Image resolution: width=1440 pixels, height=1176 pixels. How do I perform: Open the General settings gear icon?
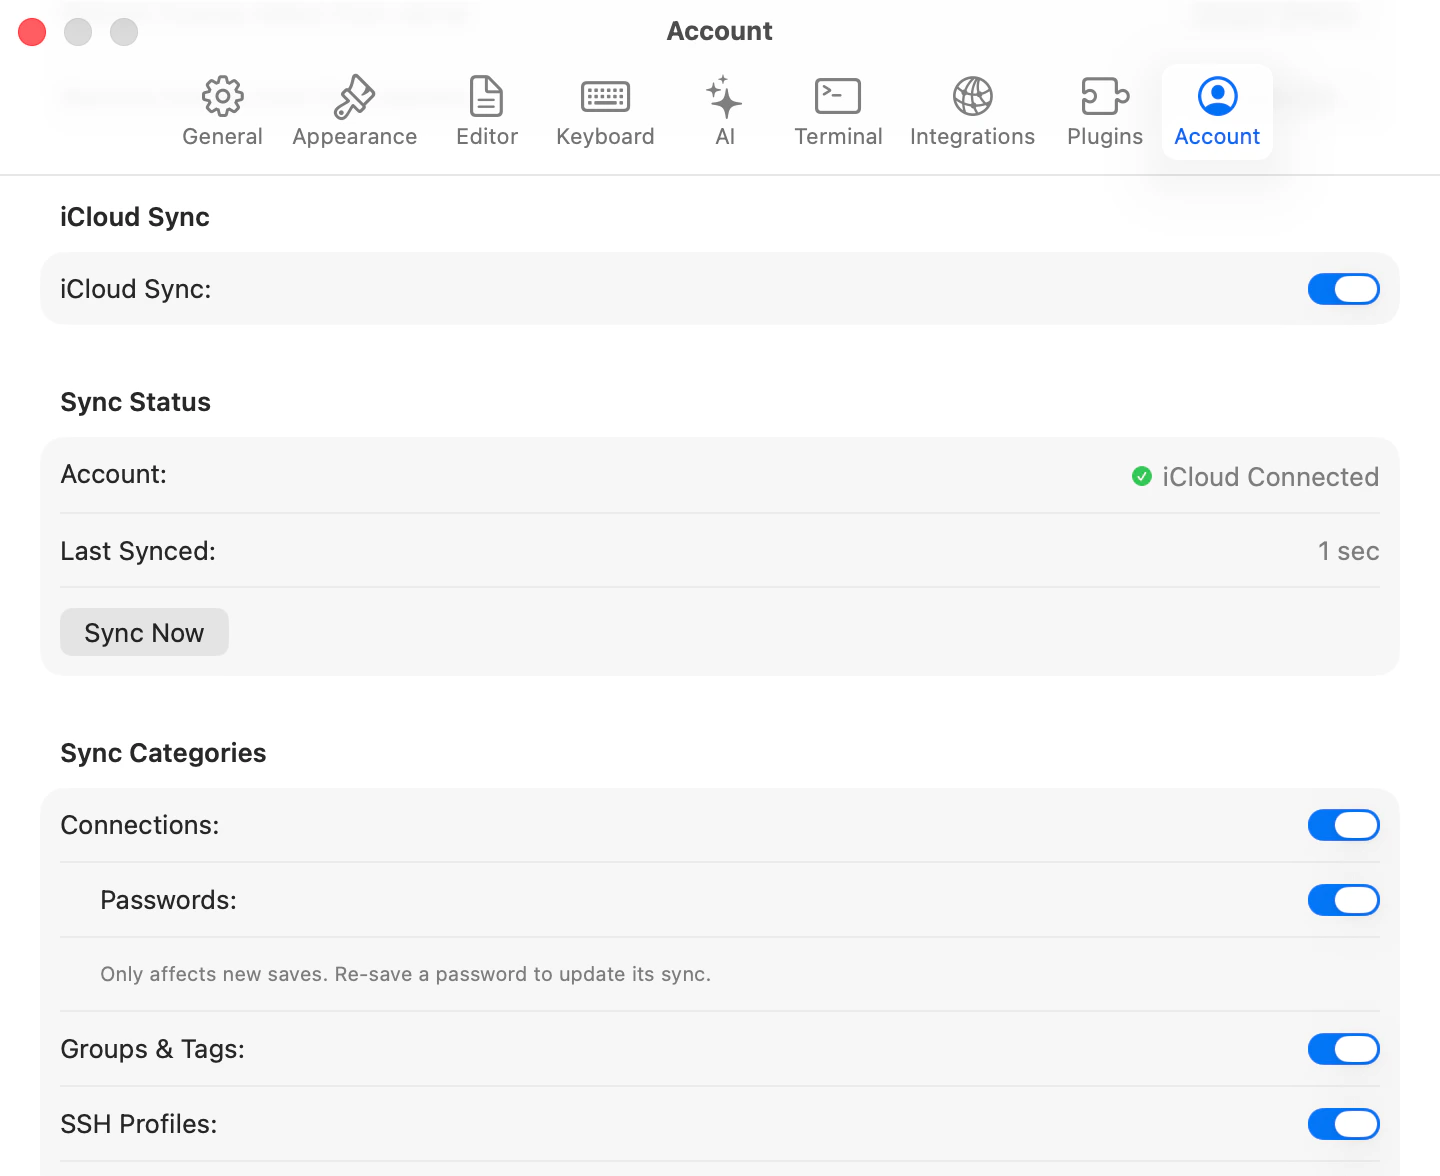click(x=222, y=96)
